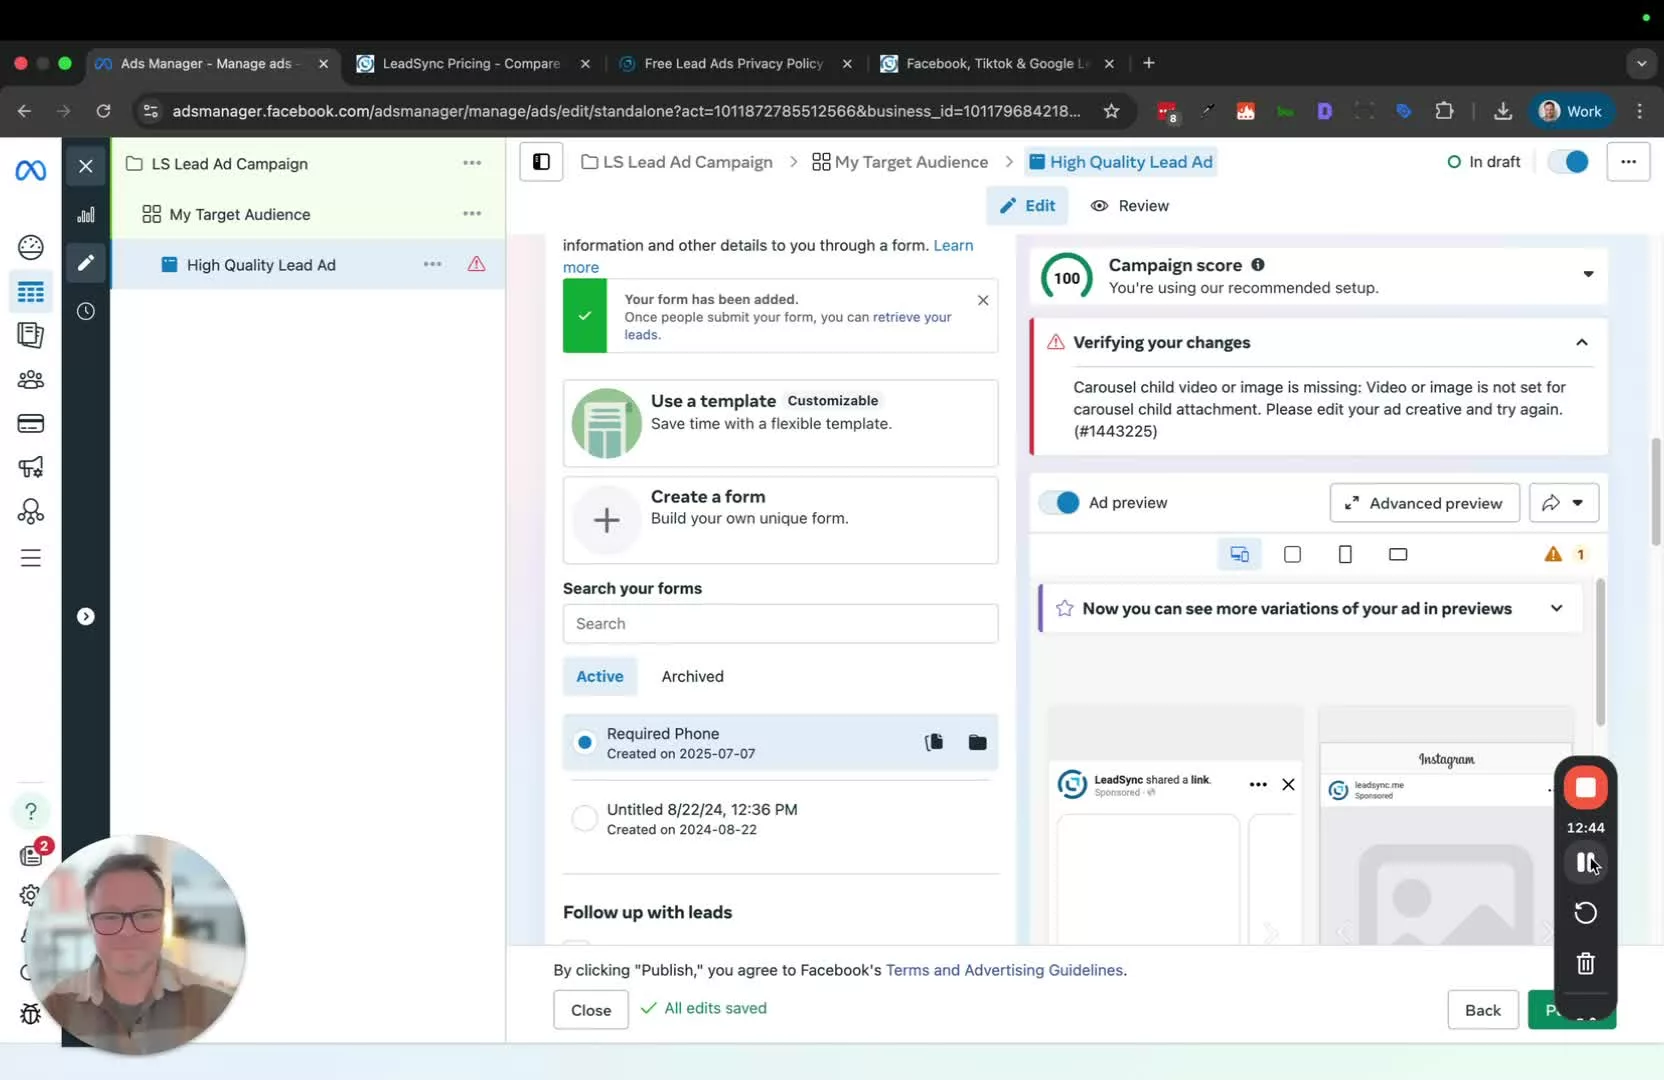This screenshot has width=1664, height=1080.
Task: Click the duplicate icon on Required Phone form
Action: coord(934,742)
